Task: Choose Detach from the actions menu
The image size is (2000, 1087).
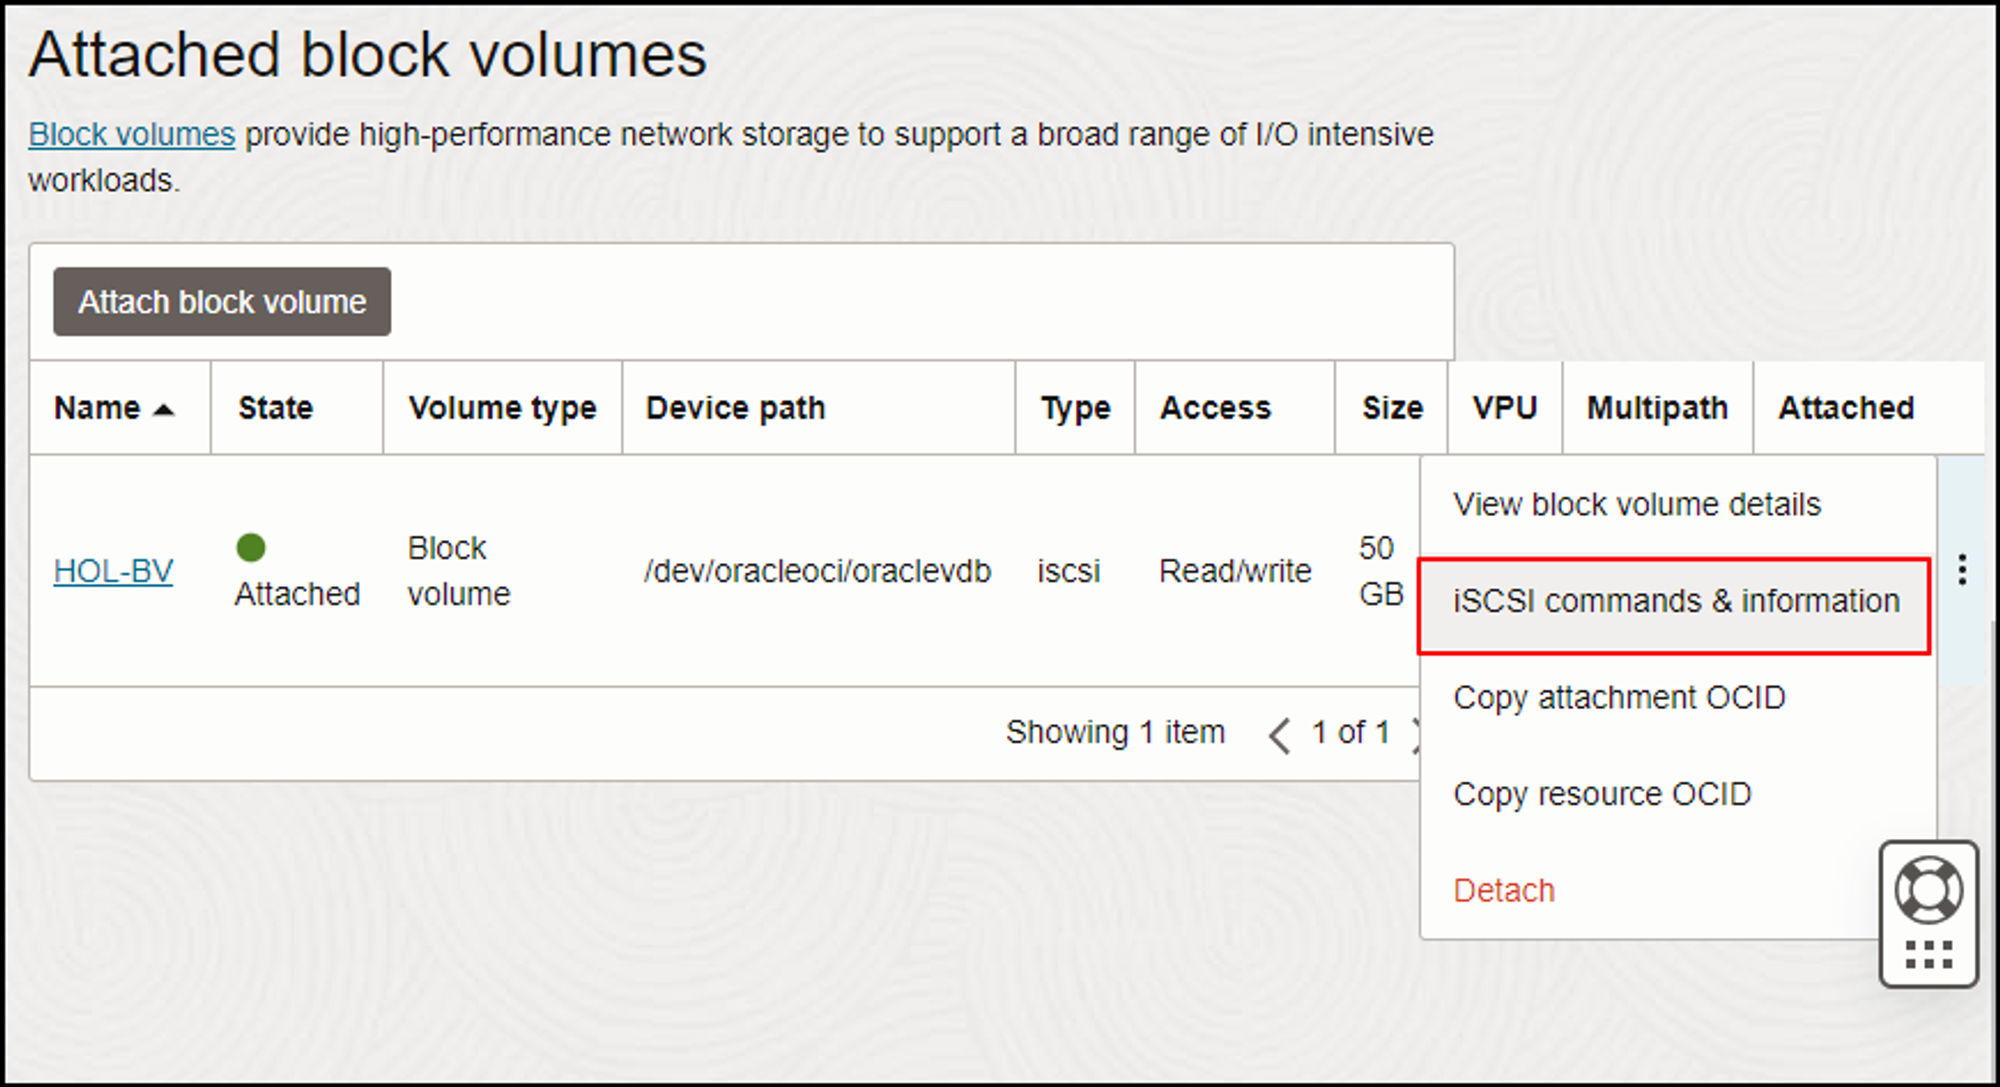Action: [1503, 891]
